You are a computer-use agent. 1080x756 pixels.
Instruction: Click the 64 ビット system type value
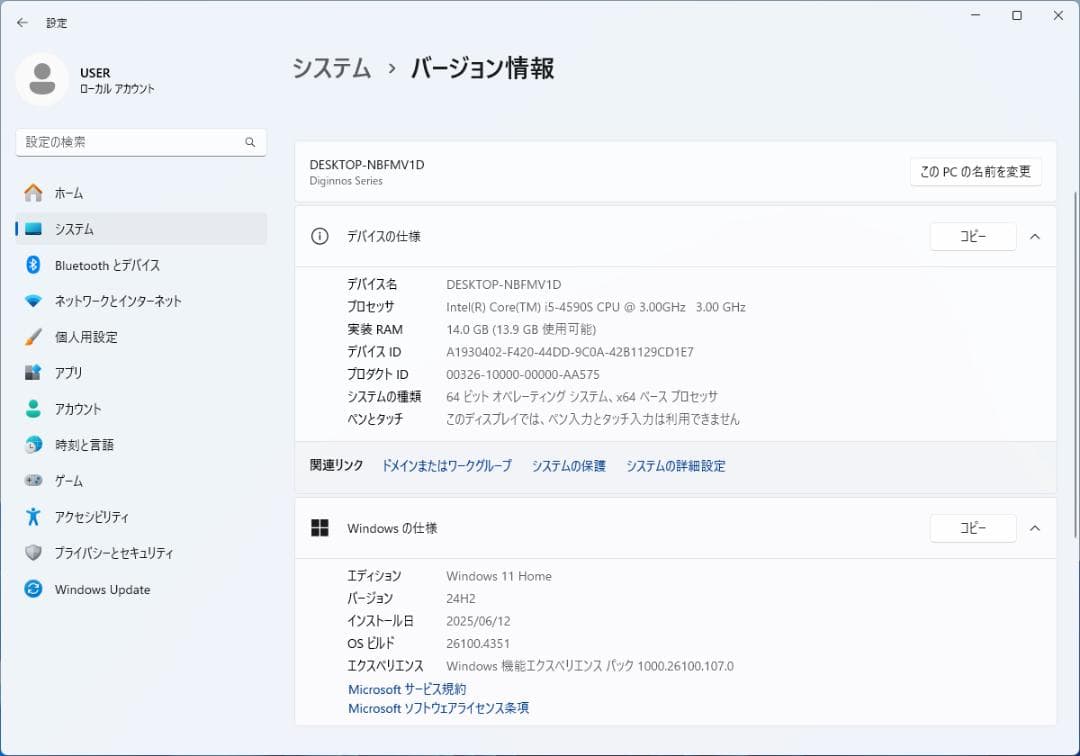pos(582,397)
